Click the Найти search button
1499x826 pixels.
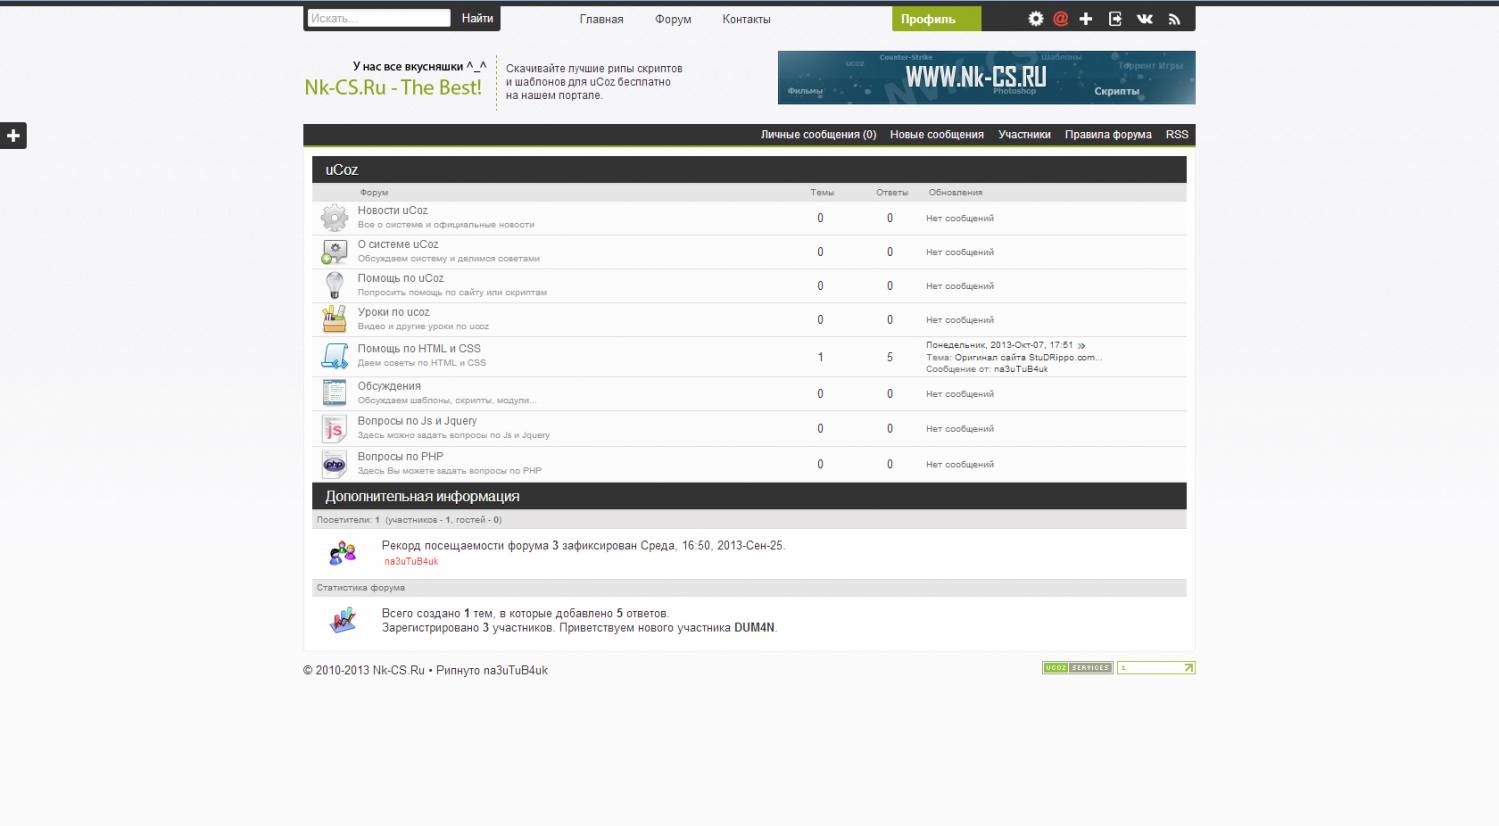click(x=477, y=18)
